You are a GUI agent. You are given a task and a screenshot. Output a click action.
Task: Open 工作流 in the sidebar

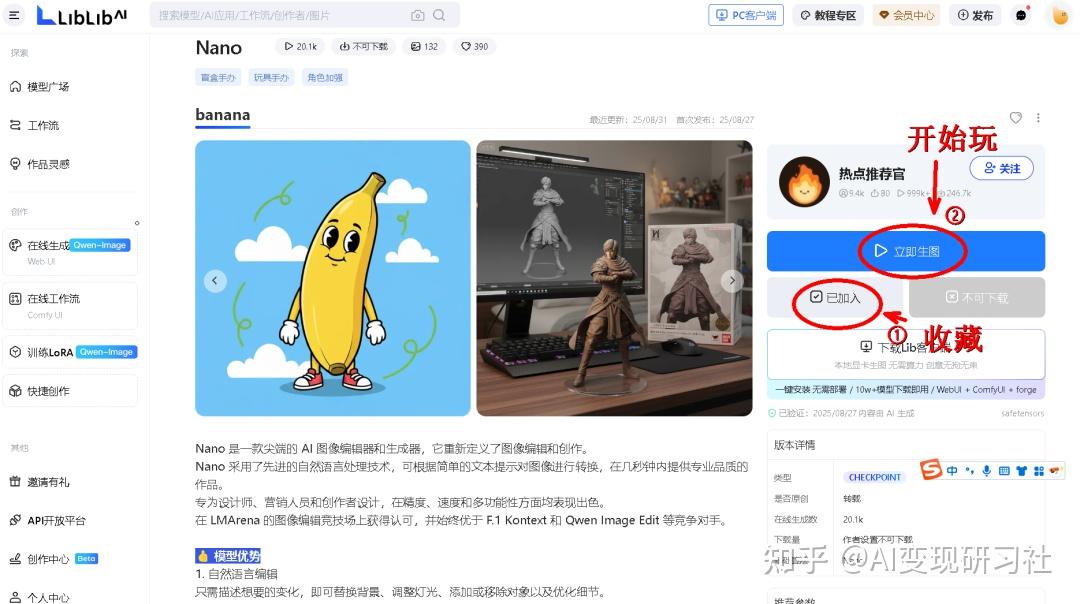tap(43, 125)
